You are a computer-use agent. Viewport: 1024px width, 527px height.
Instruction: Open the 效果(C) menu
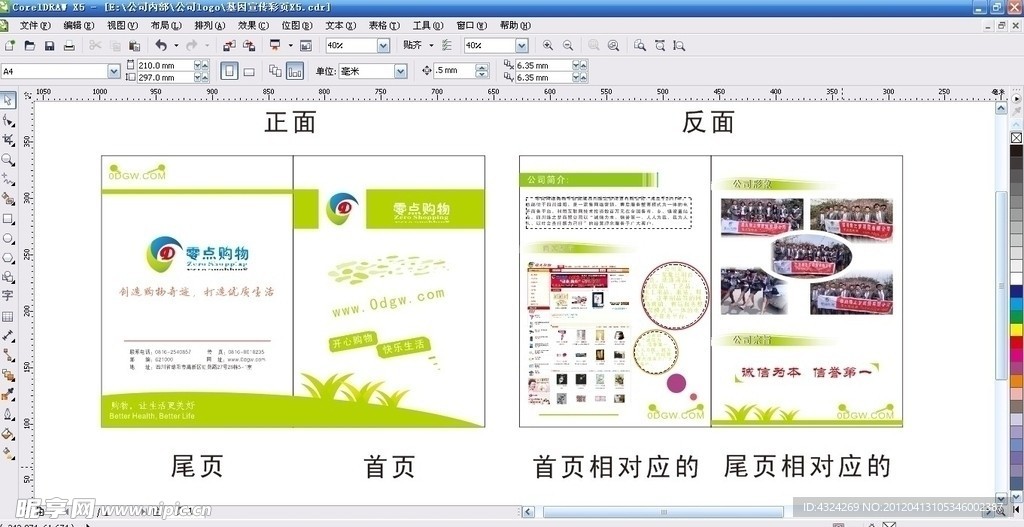253,25
